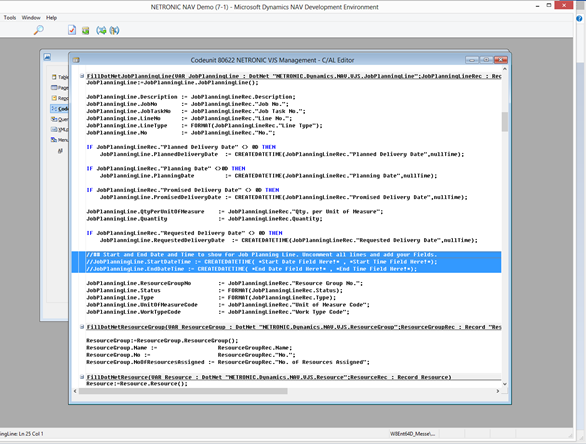This screenshot has width=586, height=444.
Task: Minimize the C/AL Editor child window
Action: tap(472, 60)
